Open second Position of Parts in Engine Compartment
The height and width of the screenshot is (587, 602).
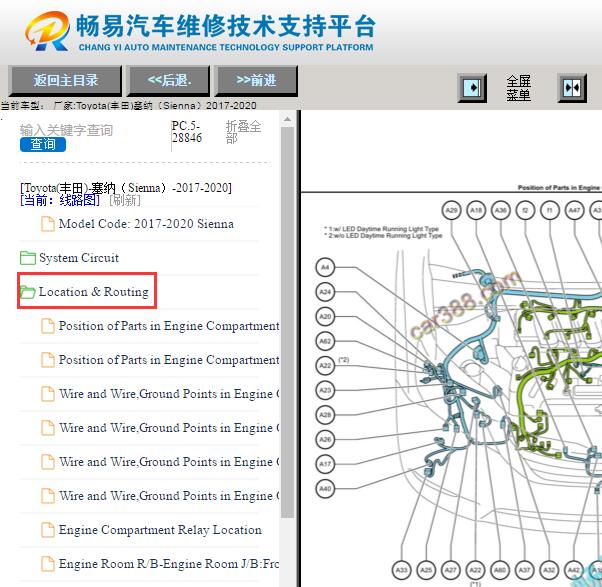169,360
